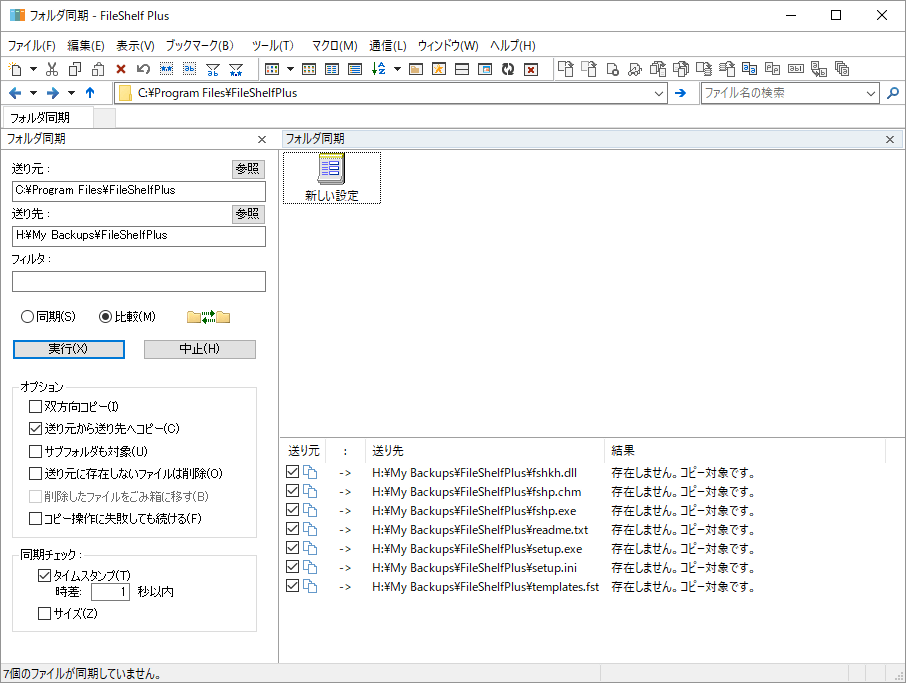Click the folder window toolbar icon

pos(415,69)
